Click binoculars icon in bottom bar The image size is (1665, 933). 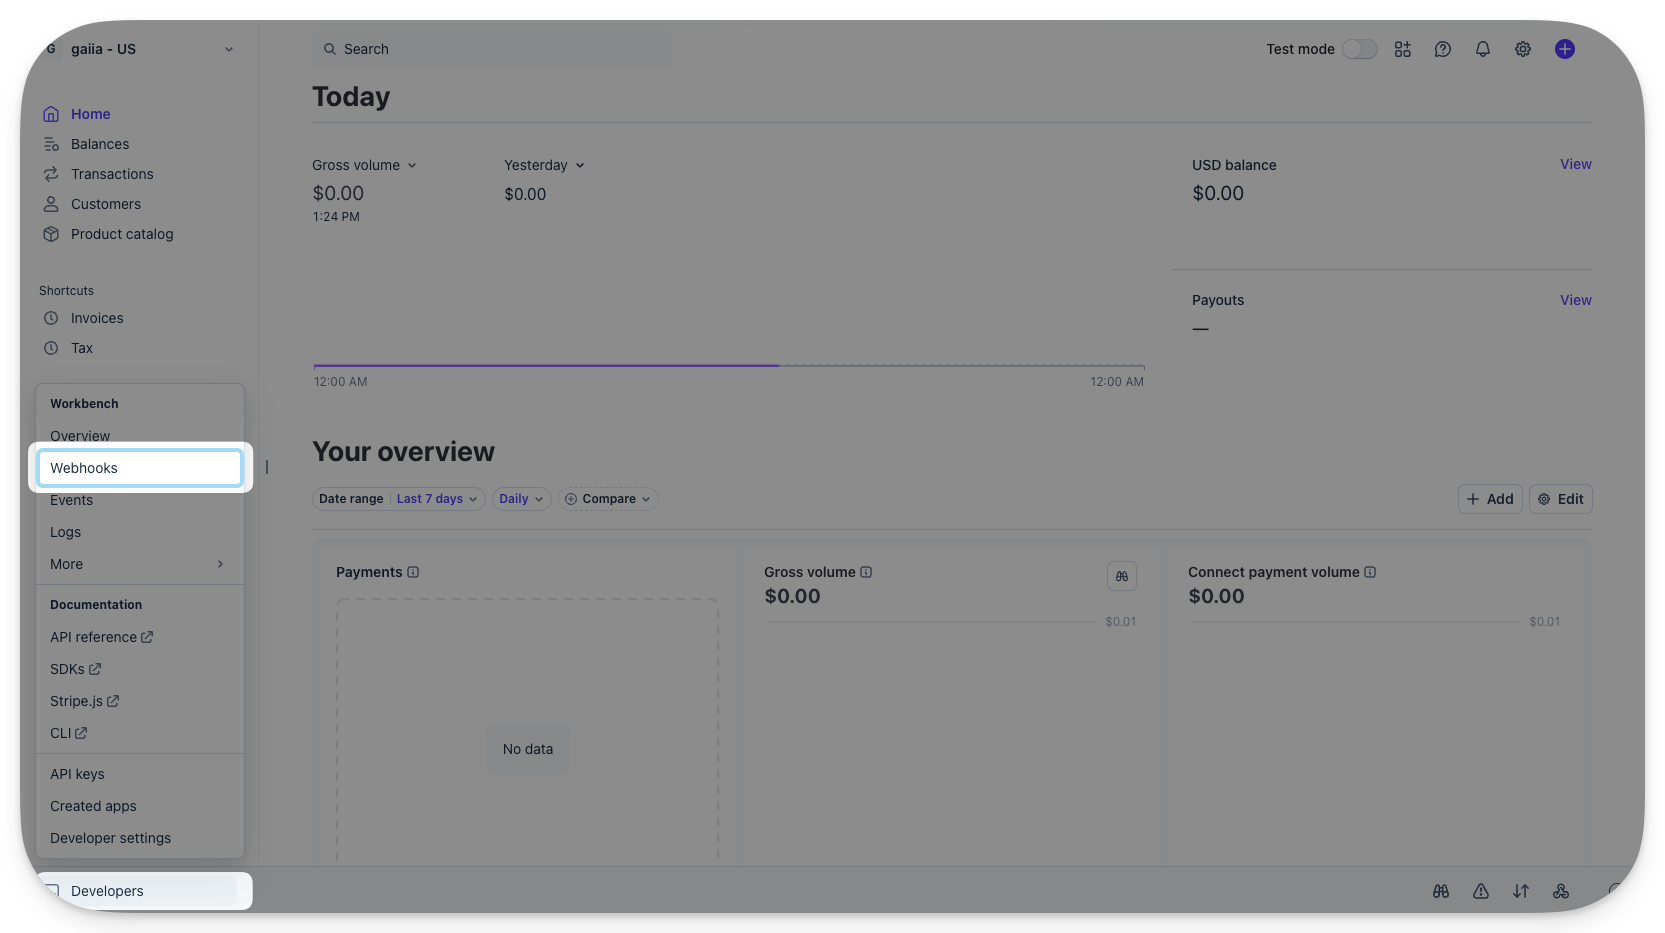[x=1441, y=891]
